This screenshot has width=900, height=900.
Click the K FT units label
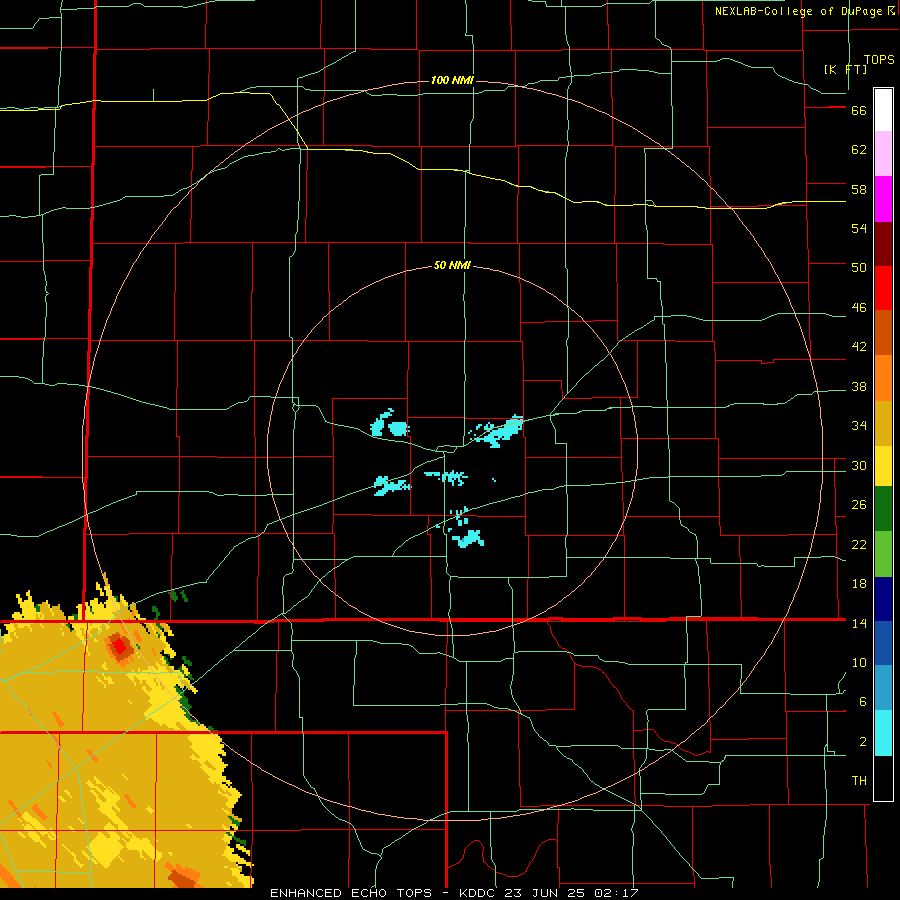click(845, 69)
